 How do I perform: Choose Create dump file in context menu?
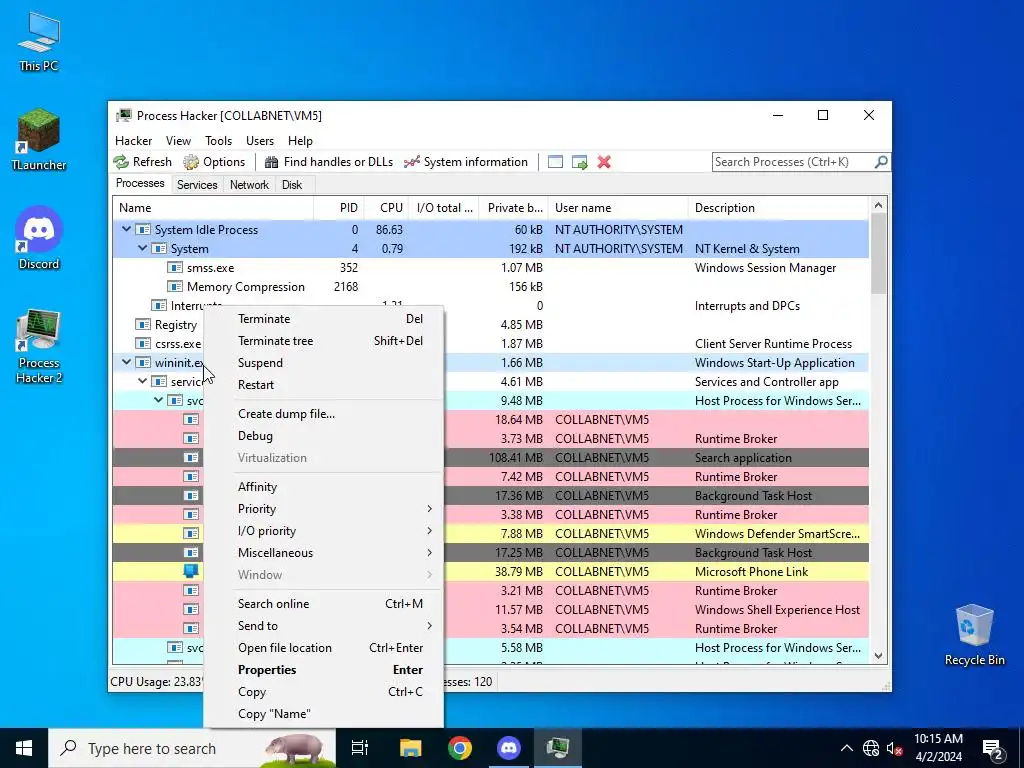324,414
